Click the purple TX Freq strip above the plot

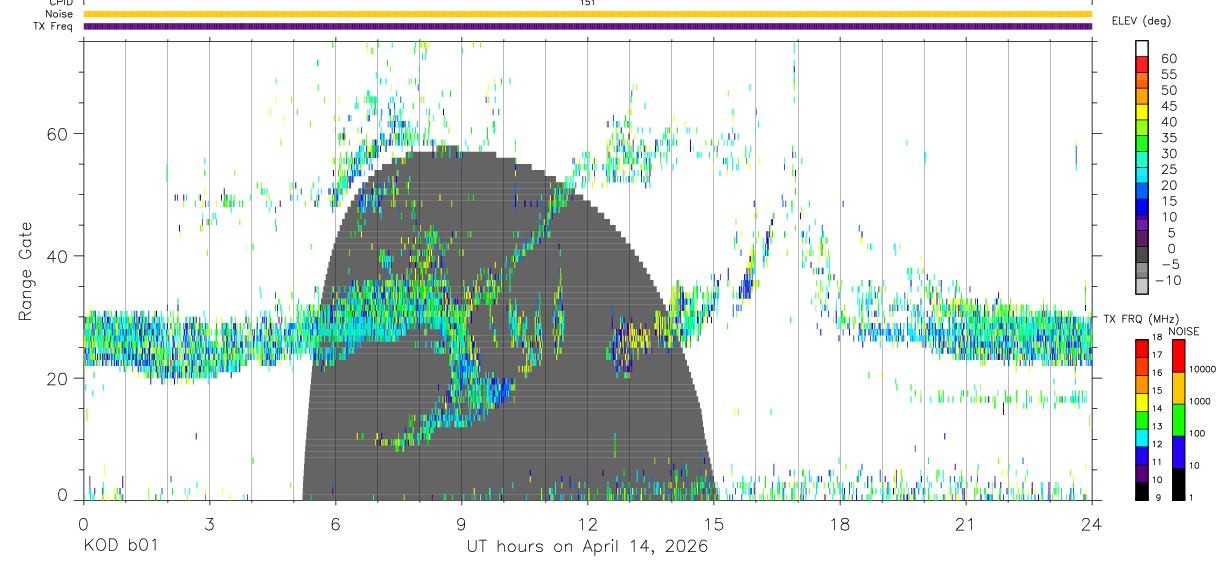point(587,26)
